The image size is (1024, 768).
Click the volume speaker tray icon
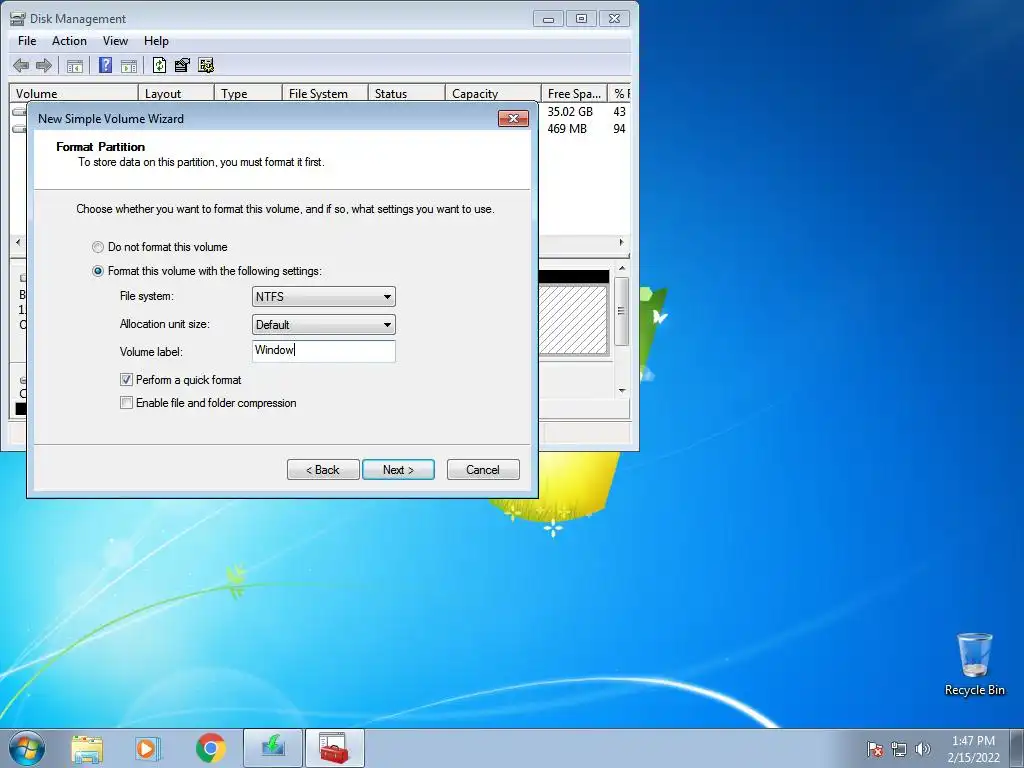tap(923, 749)
